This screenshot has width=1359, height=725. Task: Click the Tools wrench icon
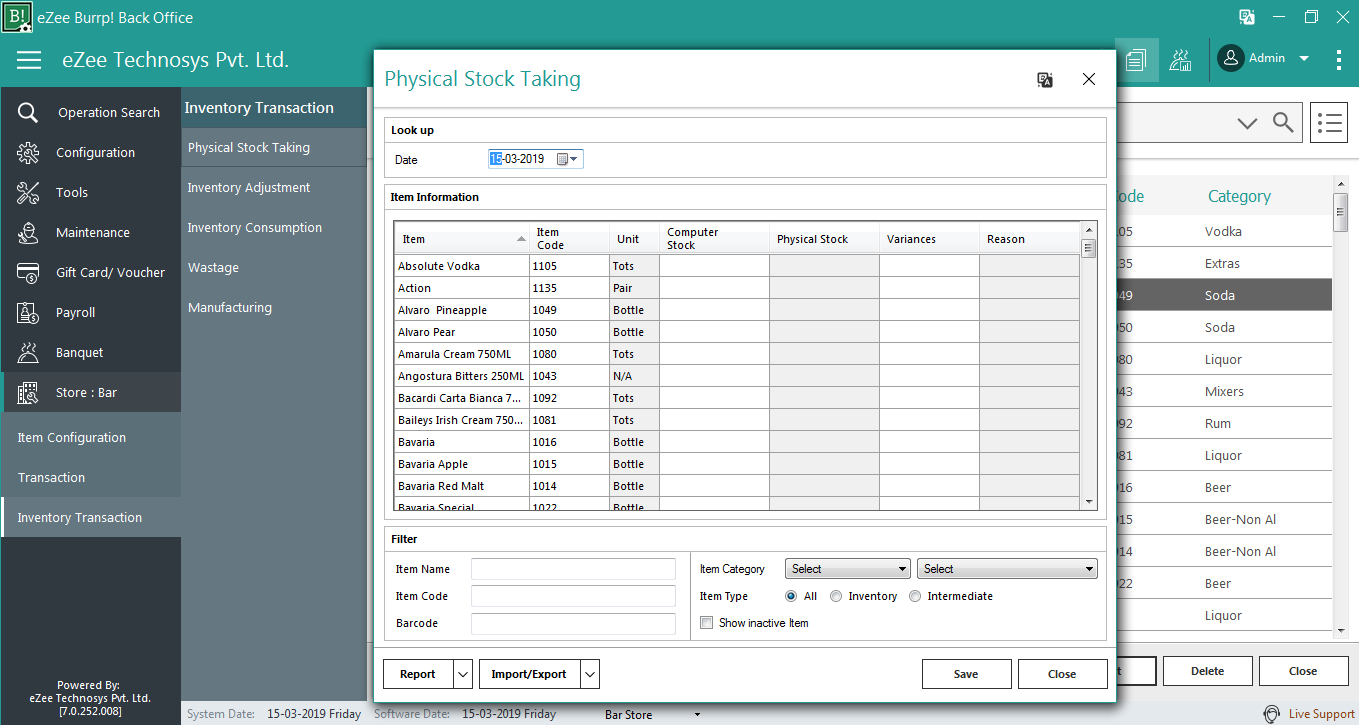click(x=28, y=192)
